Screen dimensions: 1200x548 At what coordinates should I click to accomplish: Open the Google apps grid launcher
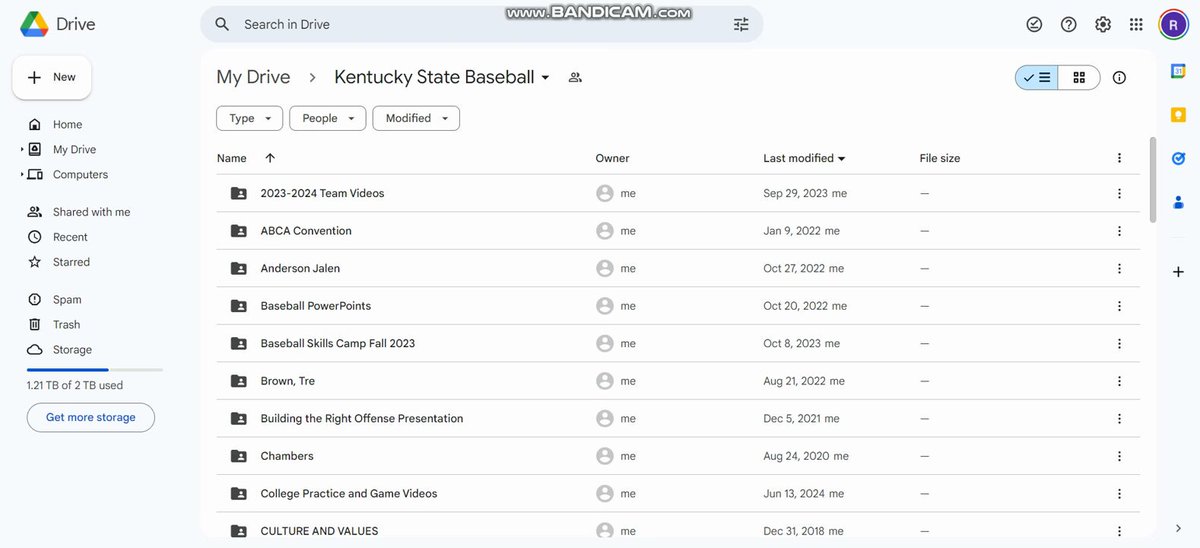pyautogui.click(x=1136, y=24)
